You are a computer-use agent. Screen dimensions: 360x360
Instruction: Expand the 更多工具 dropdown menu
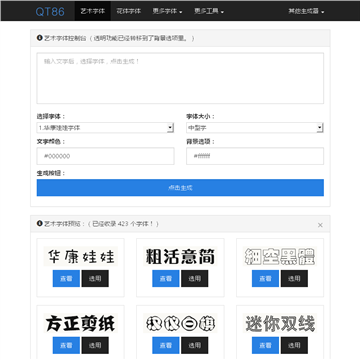pyautogui.click(x=209, y=11)
